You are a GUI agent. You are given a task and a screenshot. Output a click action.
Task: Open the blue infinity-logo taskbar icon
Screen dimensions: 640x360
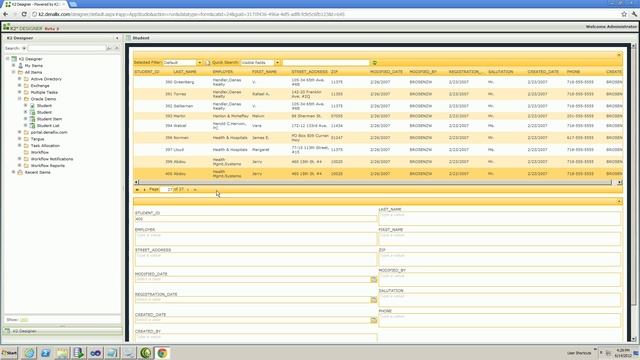tap(96, 353)
